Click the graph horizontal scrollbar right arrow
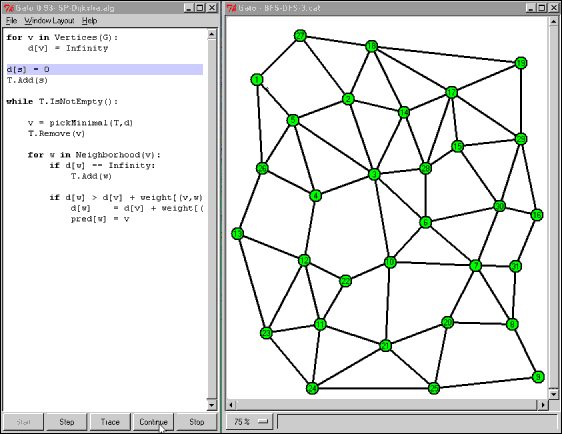 543,405
